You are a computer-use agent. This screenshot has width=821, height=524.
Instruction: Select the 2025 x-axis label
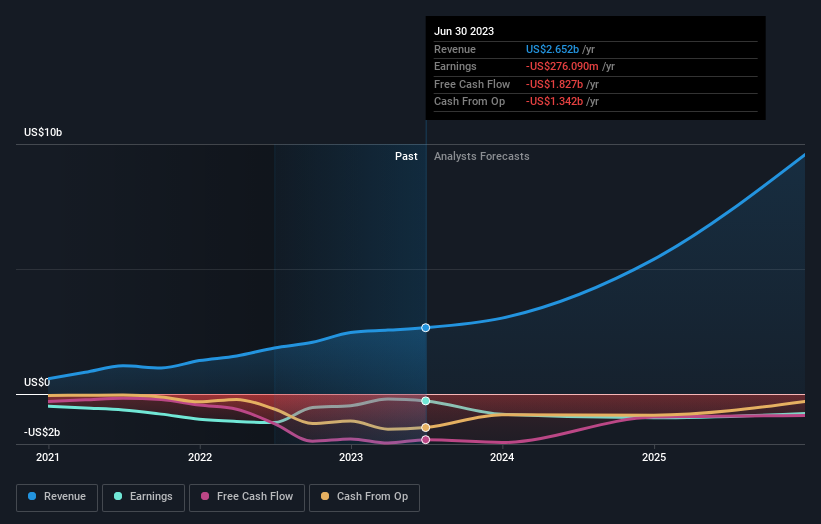pyautogui.click(x=654, y=458)
